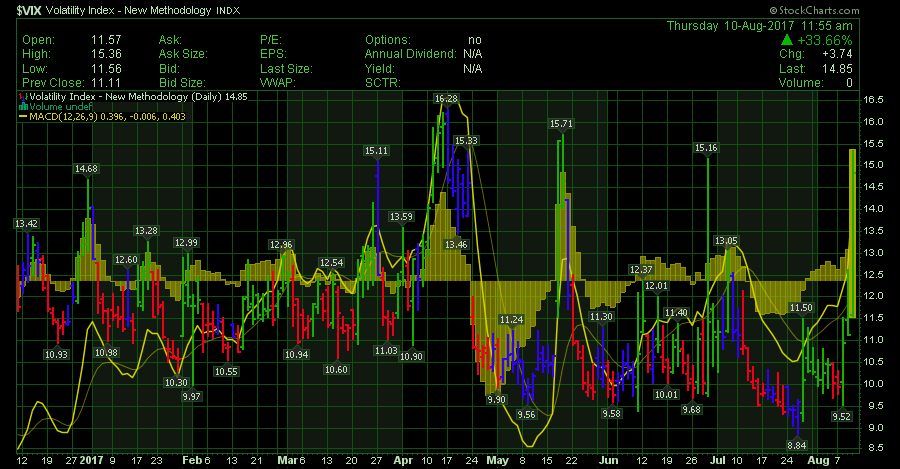Select the 15.71 price marker
The image size is (900, 469).
pos(561,124)
